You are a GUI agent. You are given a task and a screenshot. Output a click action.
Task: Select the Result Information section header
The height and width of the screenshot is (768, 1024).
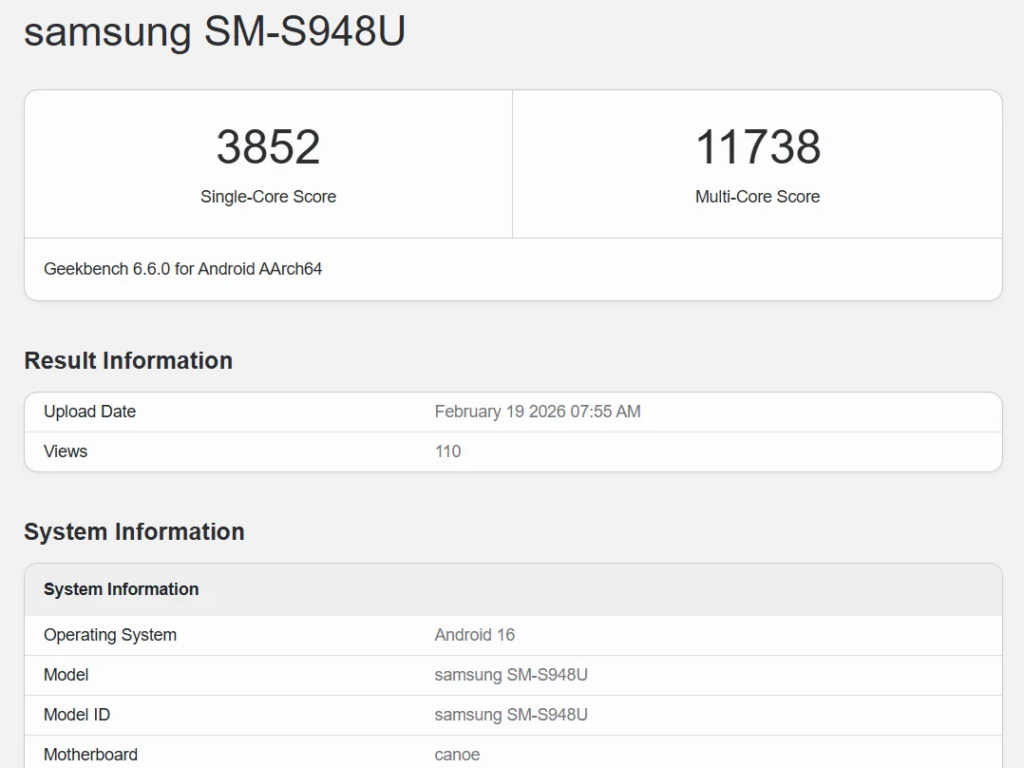(128, 361)
